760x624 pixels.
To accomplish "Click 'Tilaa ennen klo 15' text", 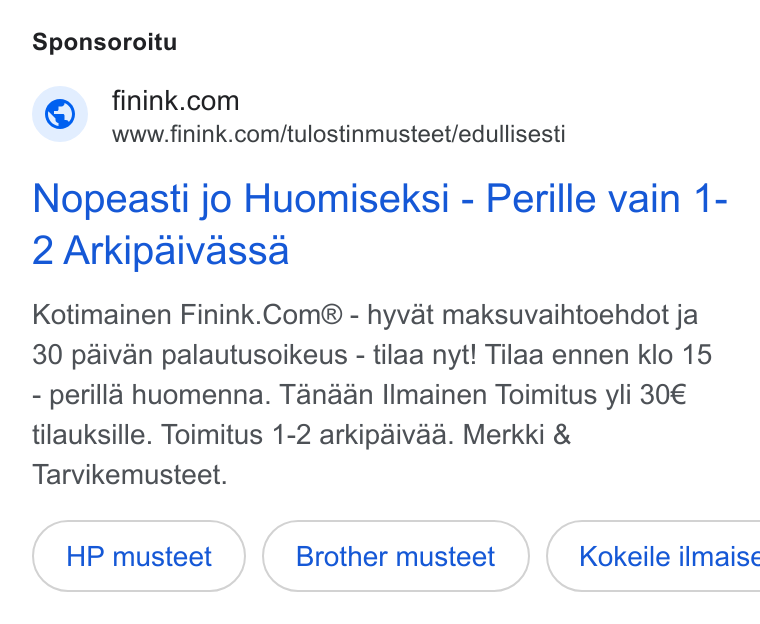I will pos(598,354).
